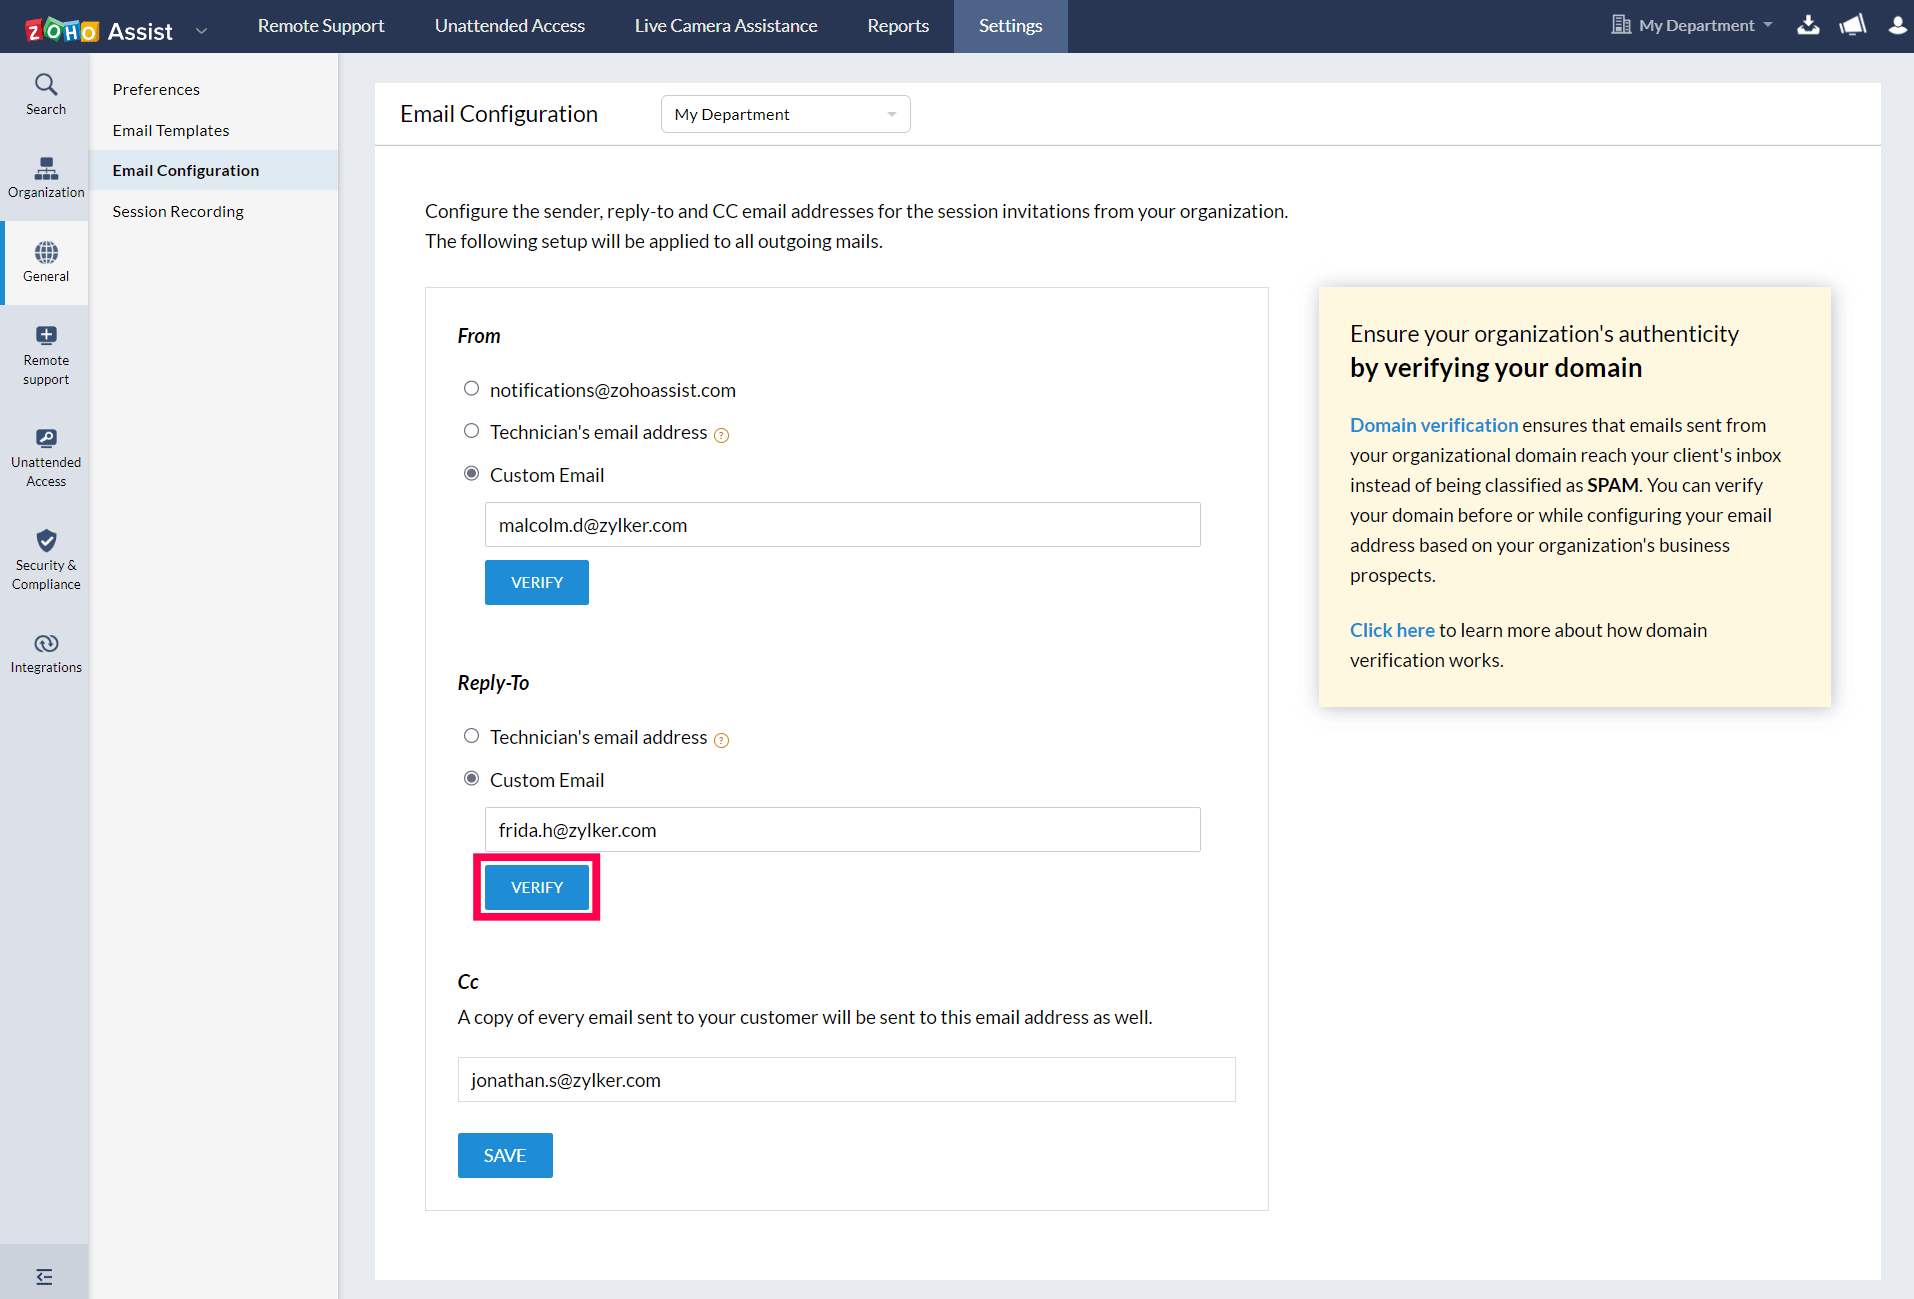This screenshot has width=1914, height=1299.
Task: Select notifications@zohoassist.com as From address
Action: (471, 389)
